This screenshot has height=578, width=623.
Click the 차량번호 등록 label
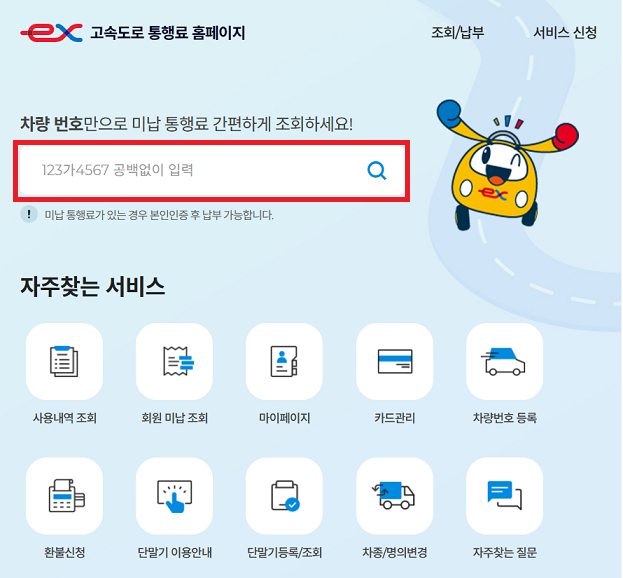[x=505, y=418]
